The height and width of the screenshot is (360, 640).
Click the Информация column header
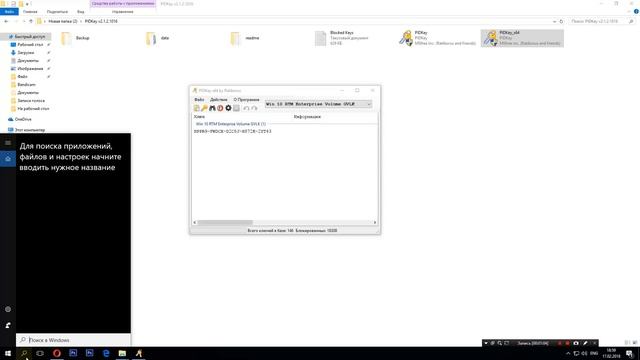(x=307, y=117)
